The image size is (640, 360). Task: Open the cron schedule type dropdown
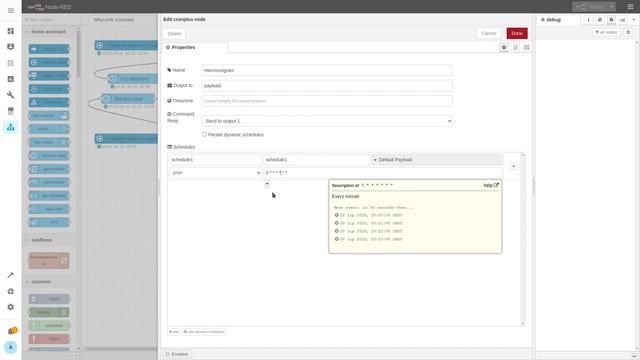[x=216, y=173]
